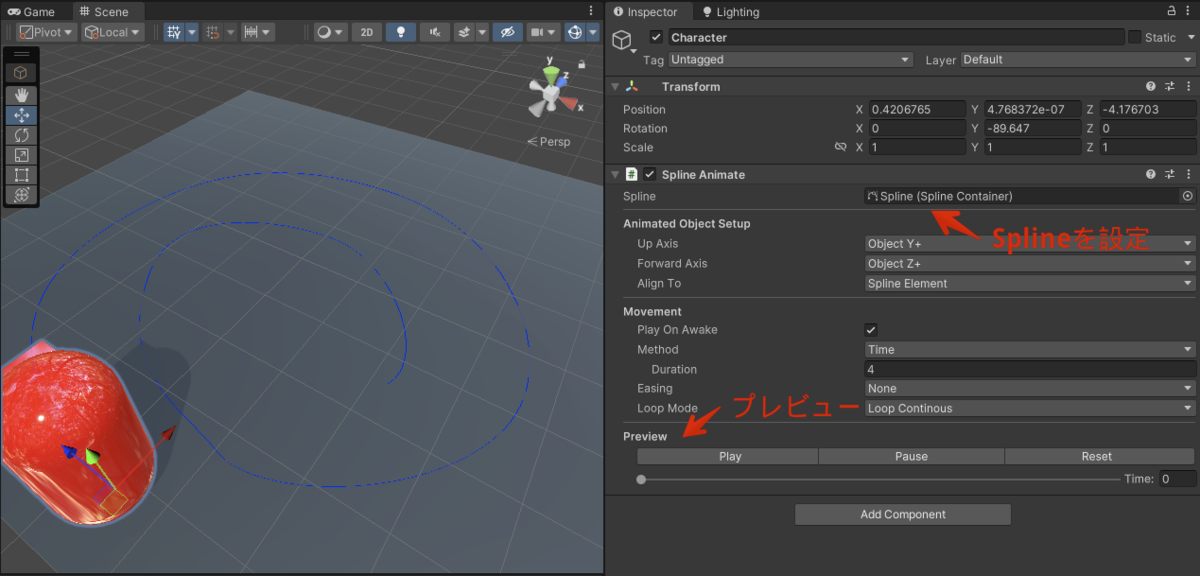1200x576 pixels.
Task: Collapse the Spline Animate foldout
Action: click(x=614, y=174)
